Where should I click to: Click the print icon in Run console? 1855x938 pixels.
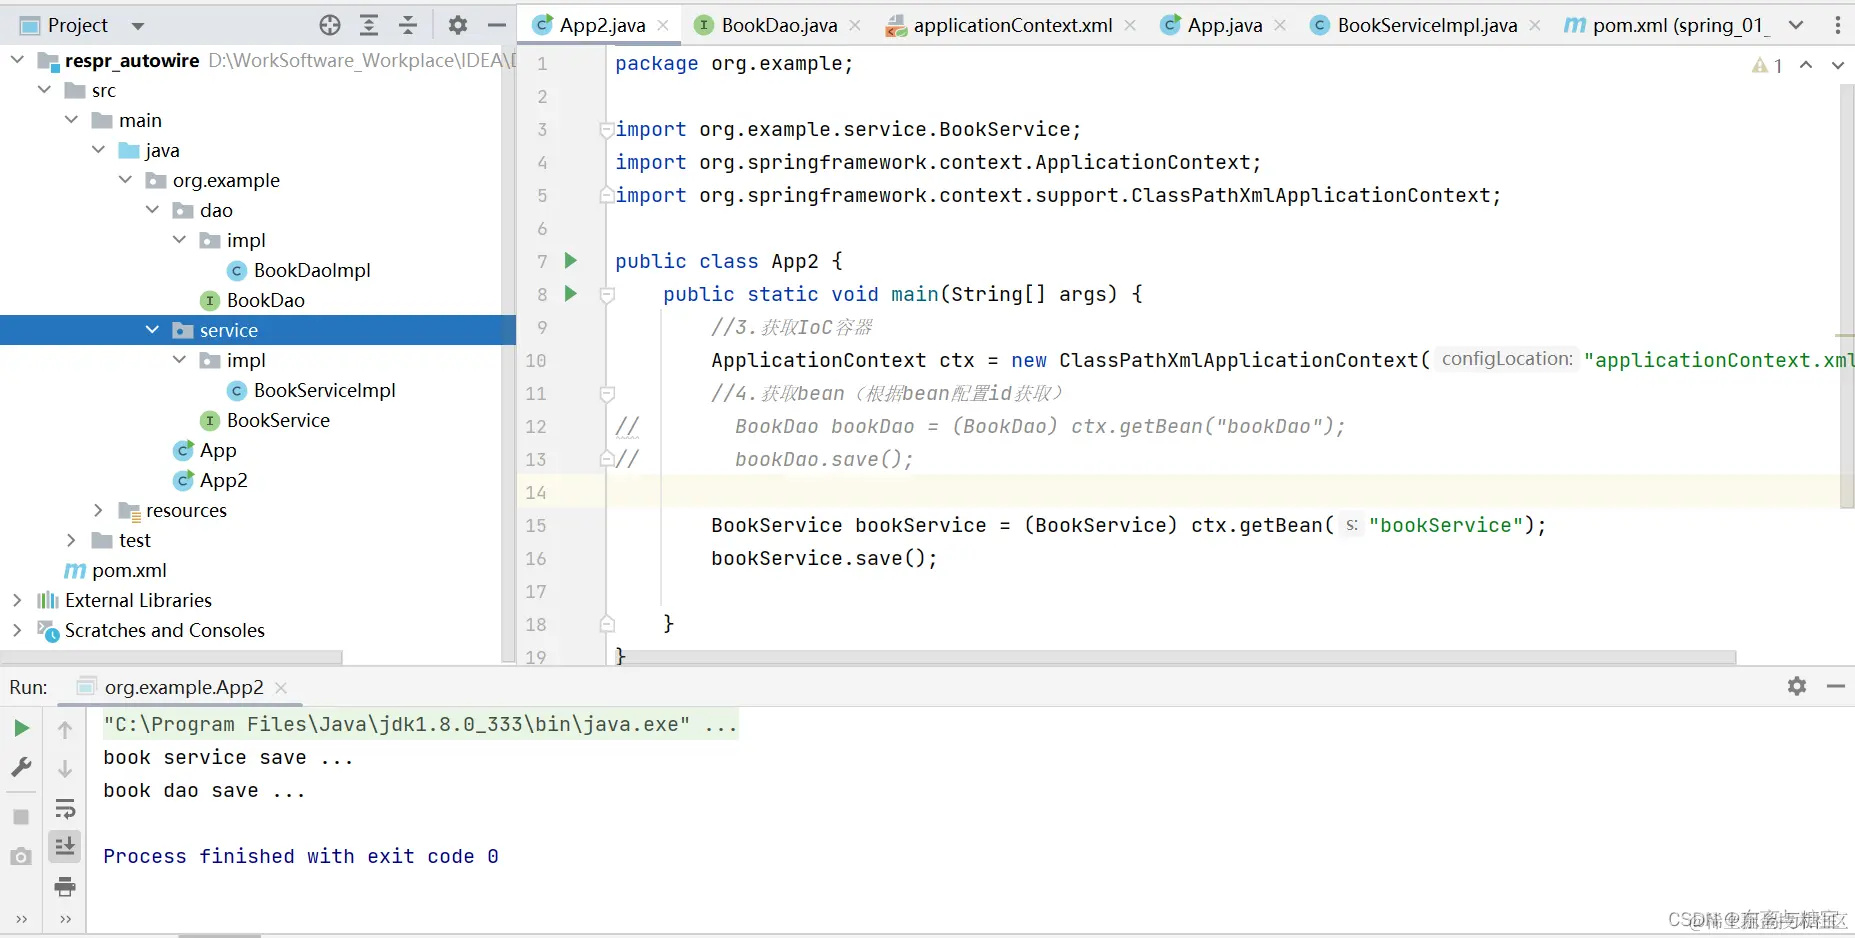pyautogui.click(x=65, y=886)
